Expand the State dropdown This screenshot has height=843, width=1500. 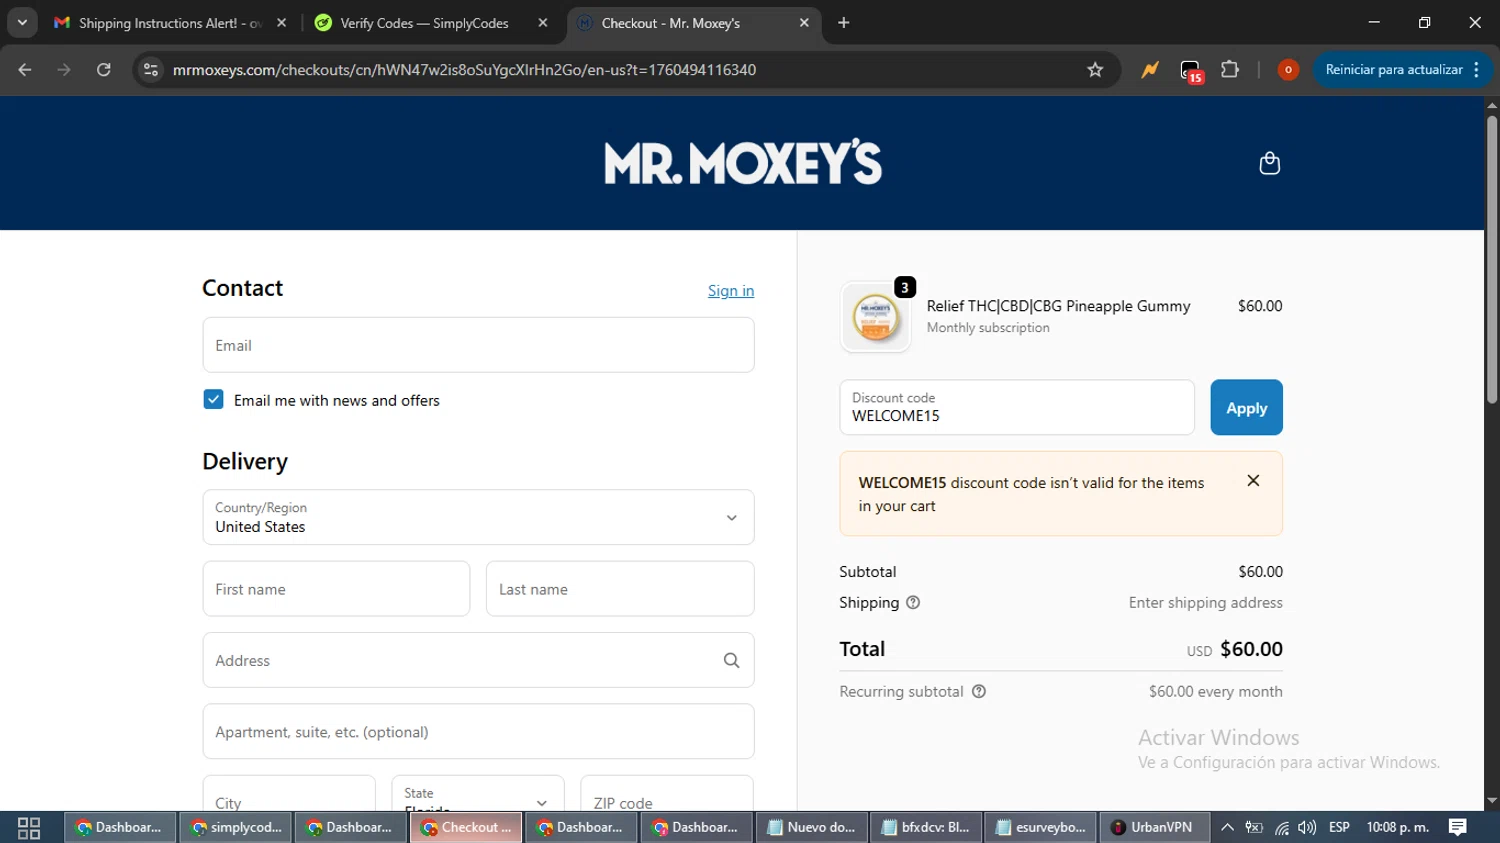click(x=478, y=793)
